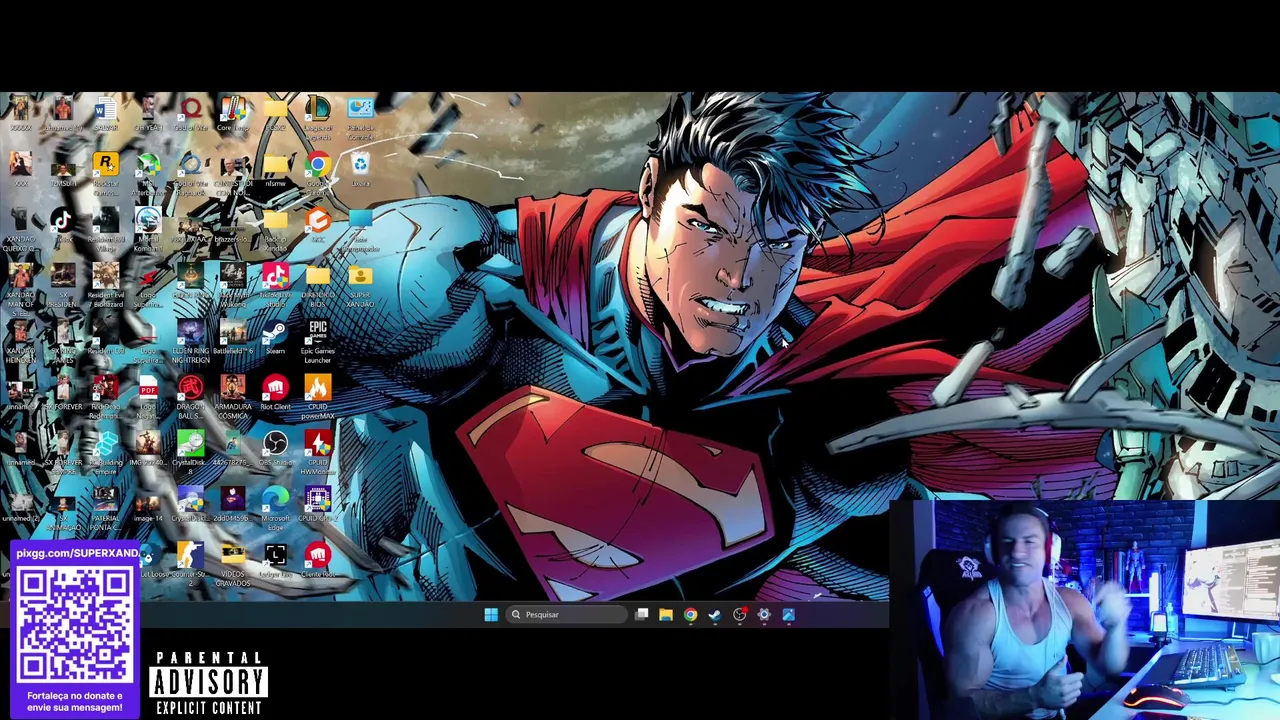Image resolution: width=1280 pixels, height=720 pixels.
Task: Open Resident Evil 7 Biohazard shortcut
Action: point(105,286)
